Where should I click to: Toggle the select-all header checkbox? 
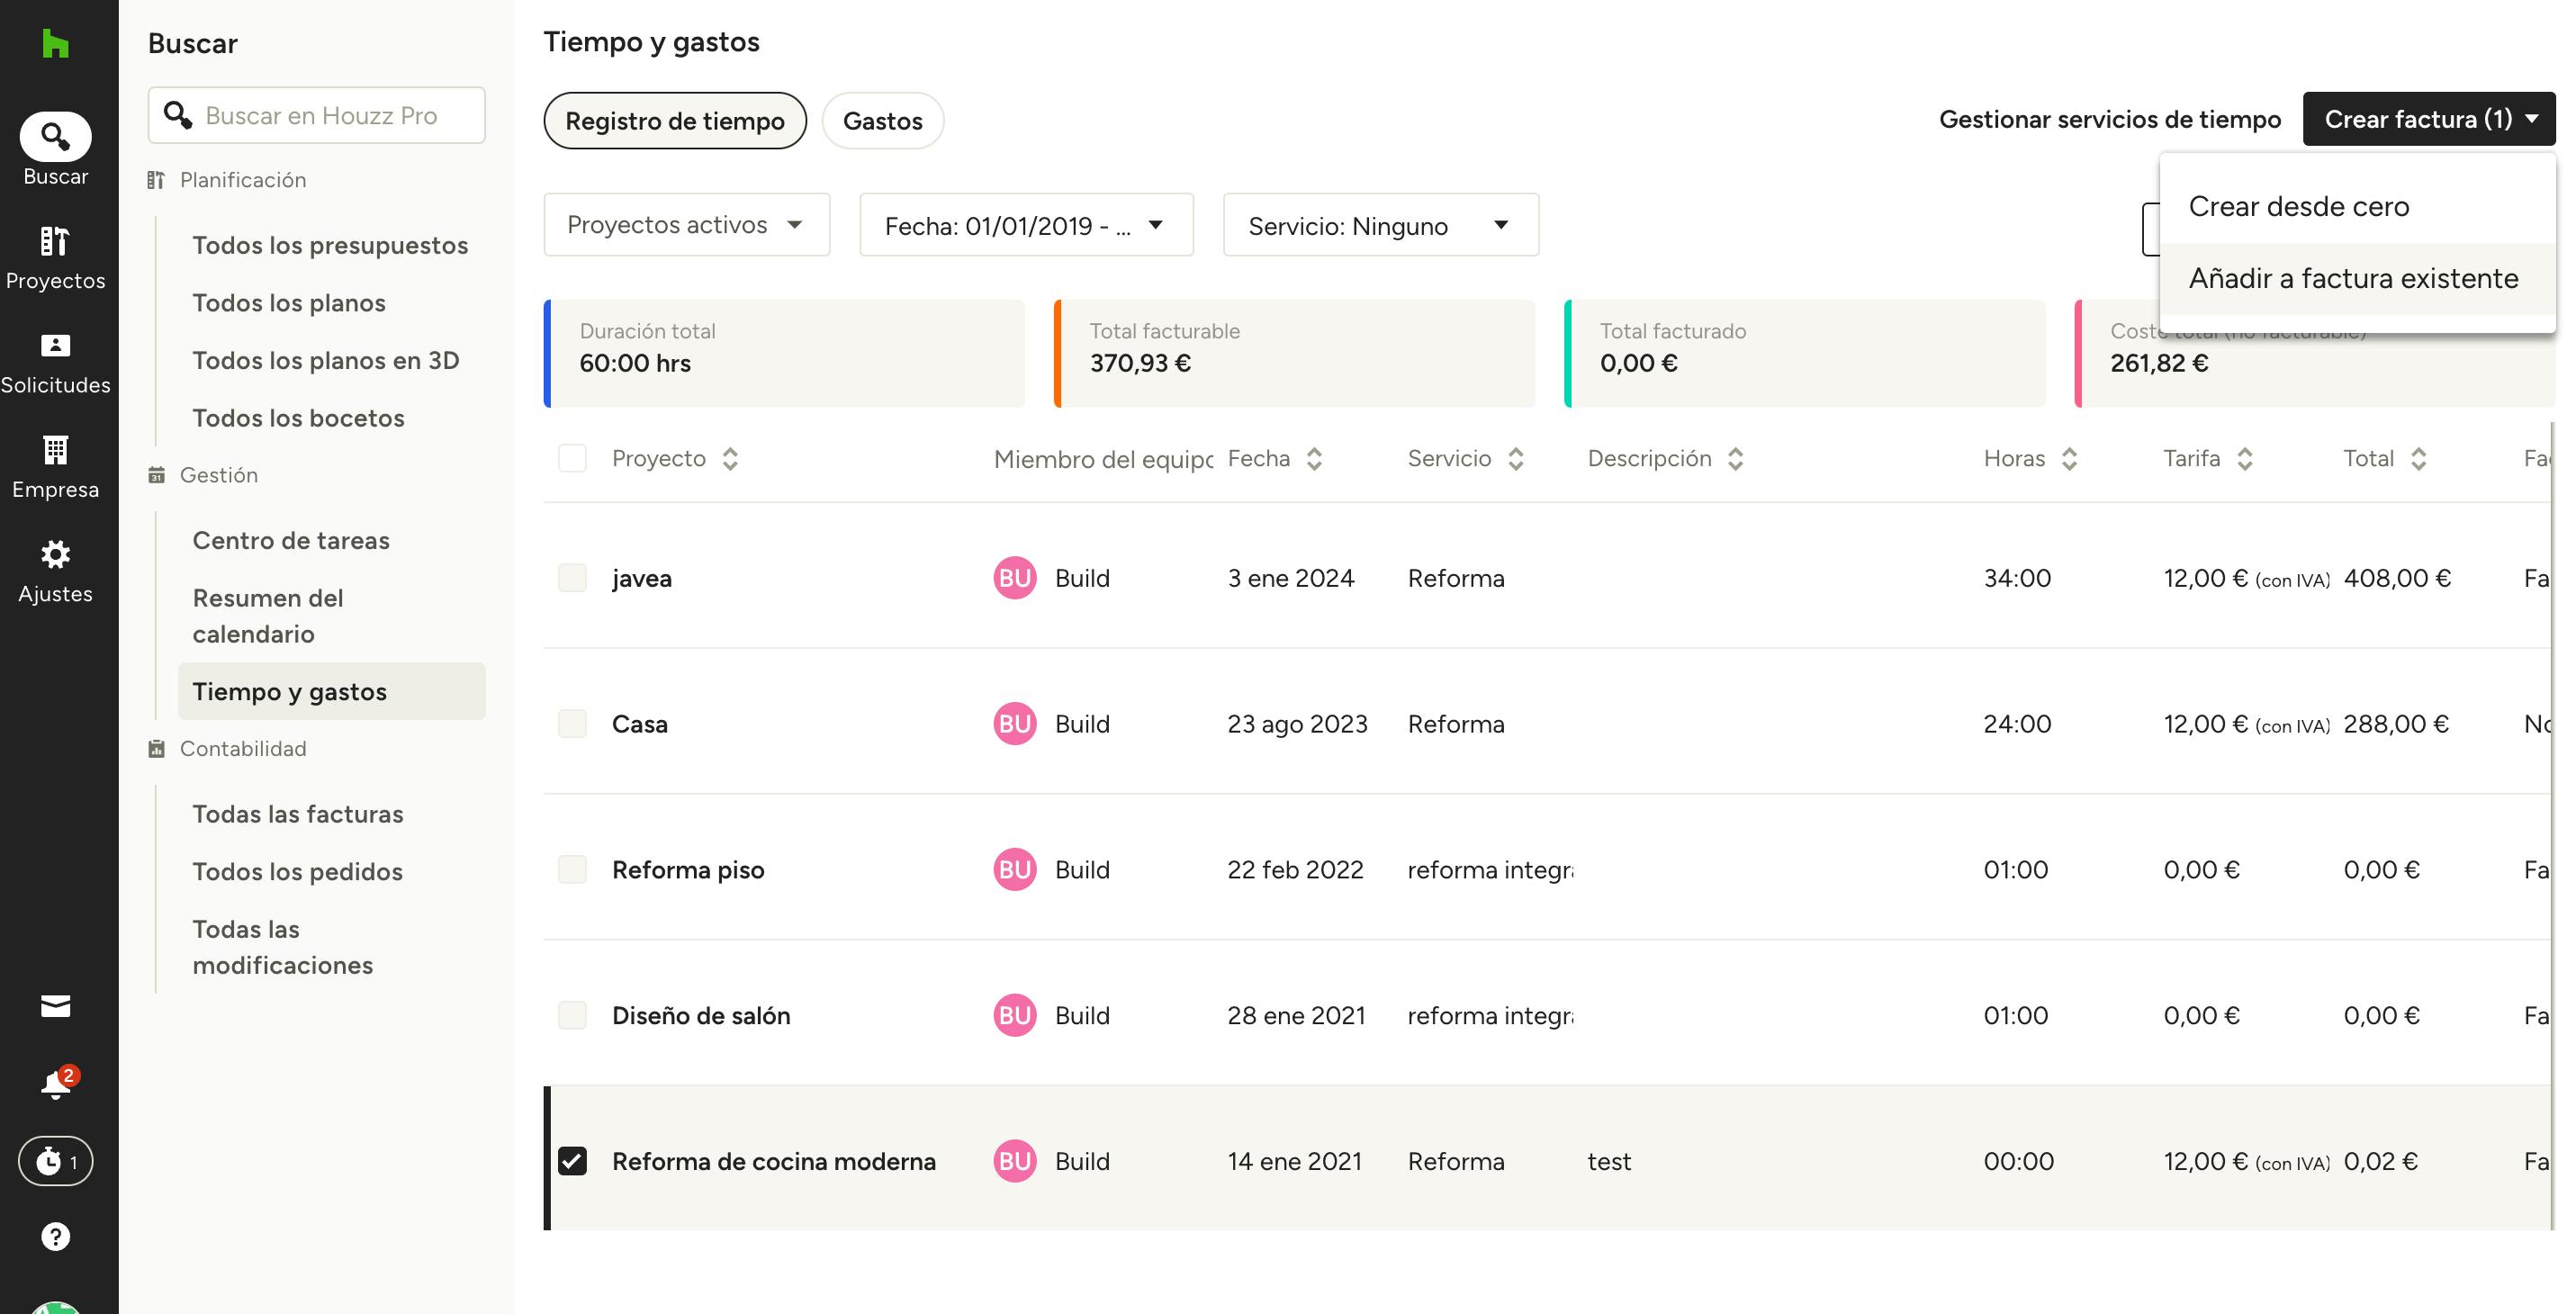(x=572, y=458)
